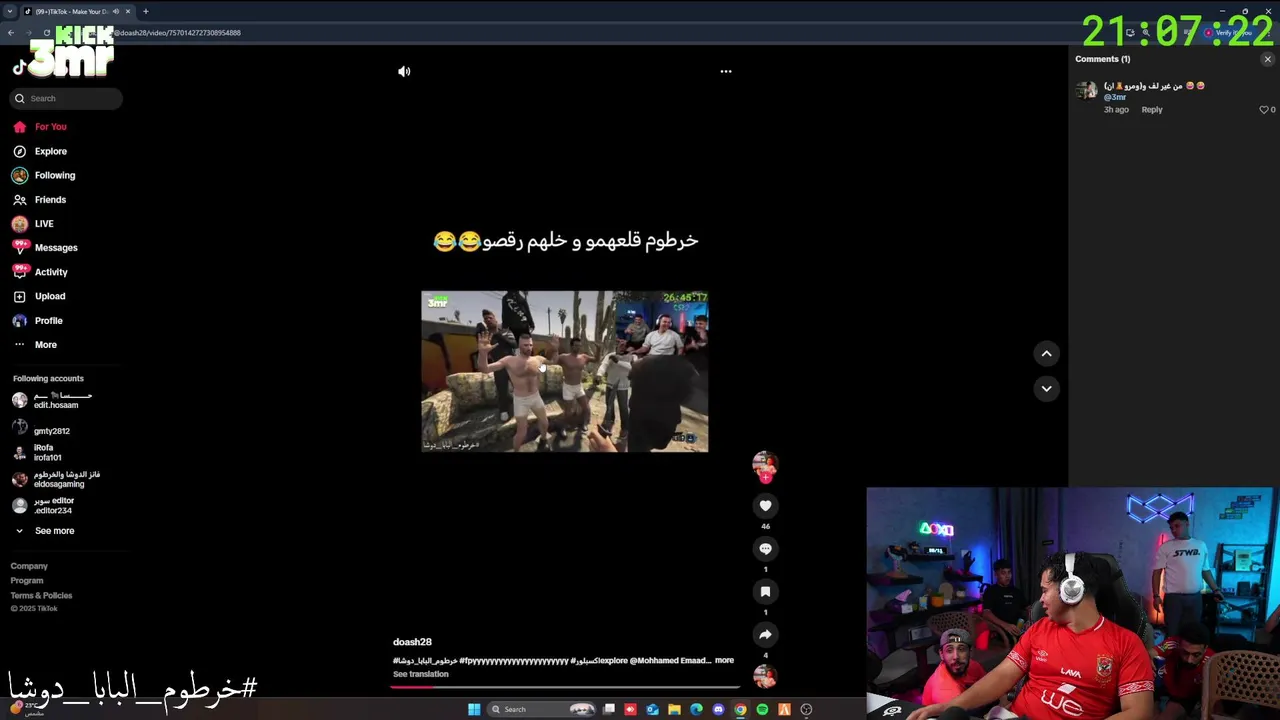Image resolution: width=1280 pixels, height=720 pixels.
Task: Bookmark the video to favorites
Action: [x=765, y=592]
